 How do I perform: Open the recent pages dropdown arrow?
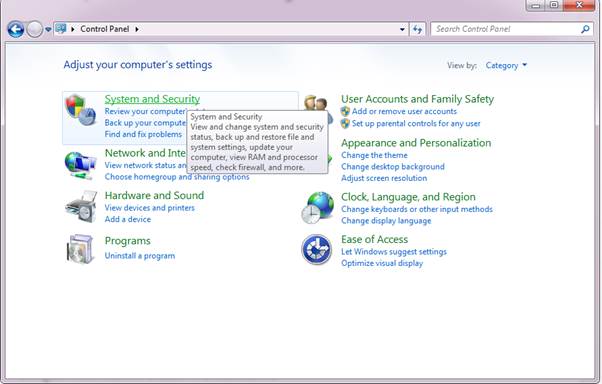pyautogui.click(x=48, y=29)
